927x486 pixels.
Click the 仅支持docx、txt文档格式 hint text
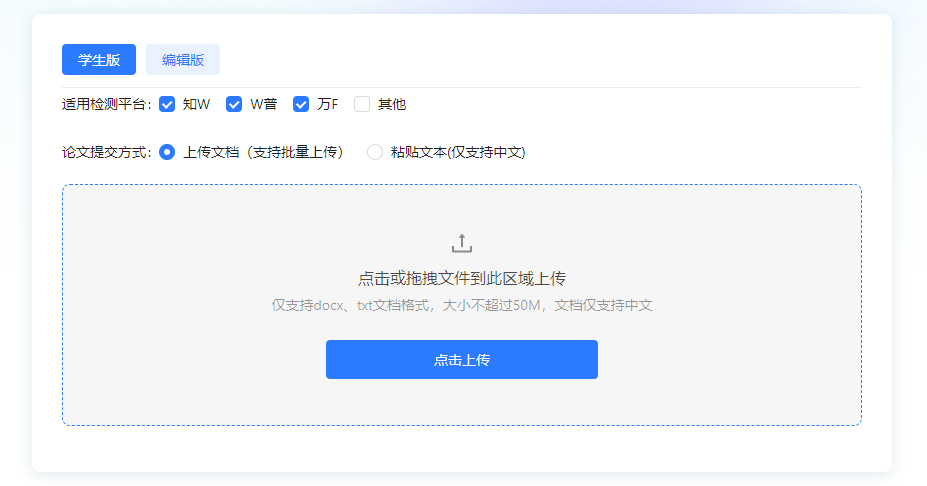pos(462,305)
